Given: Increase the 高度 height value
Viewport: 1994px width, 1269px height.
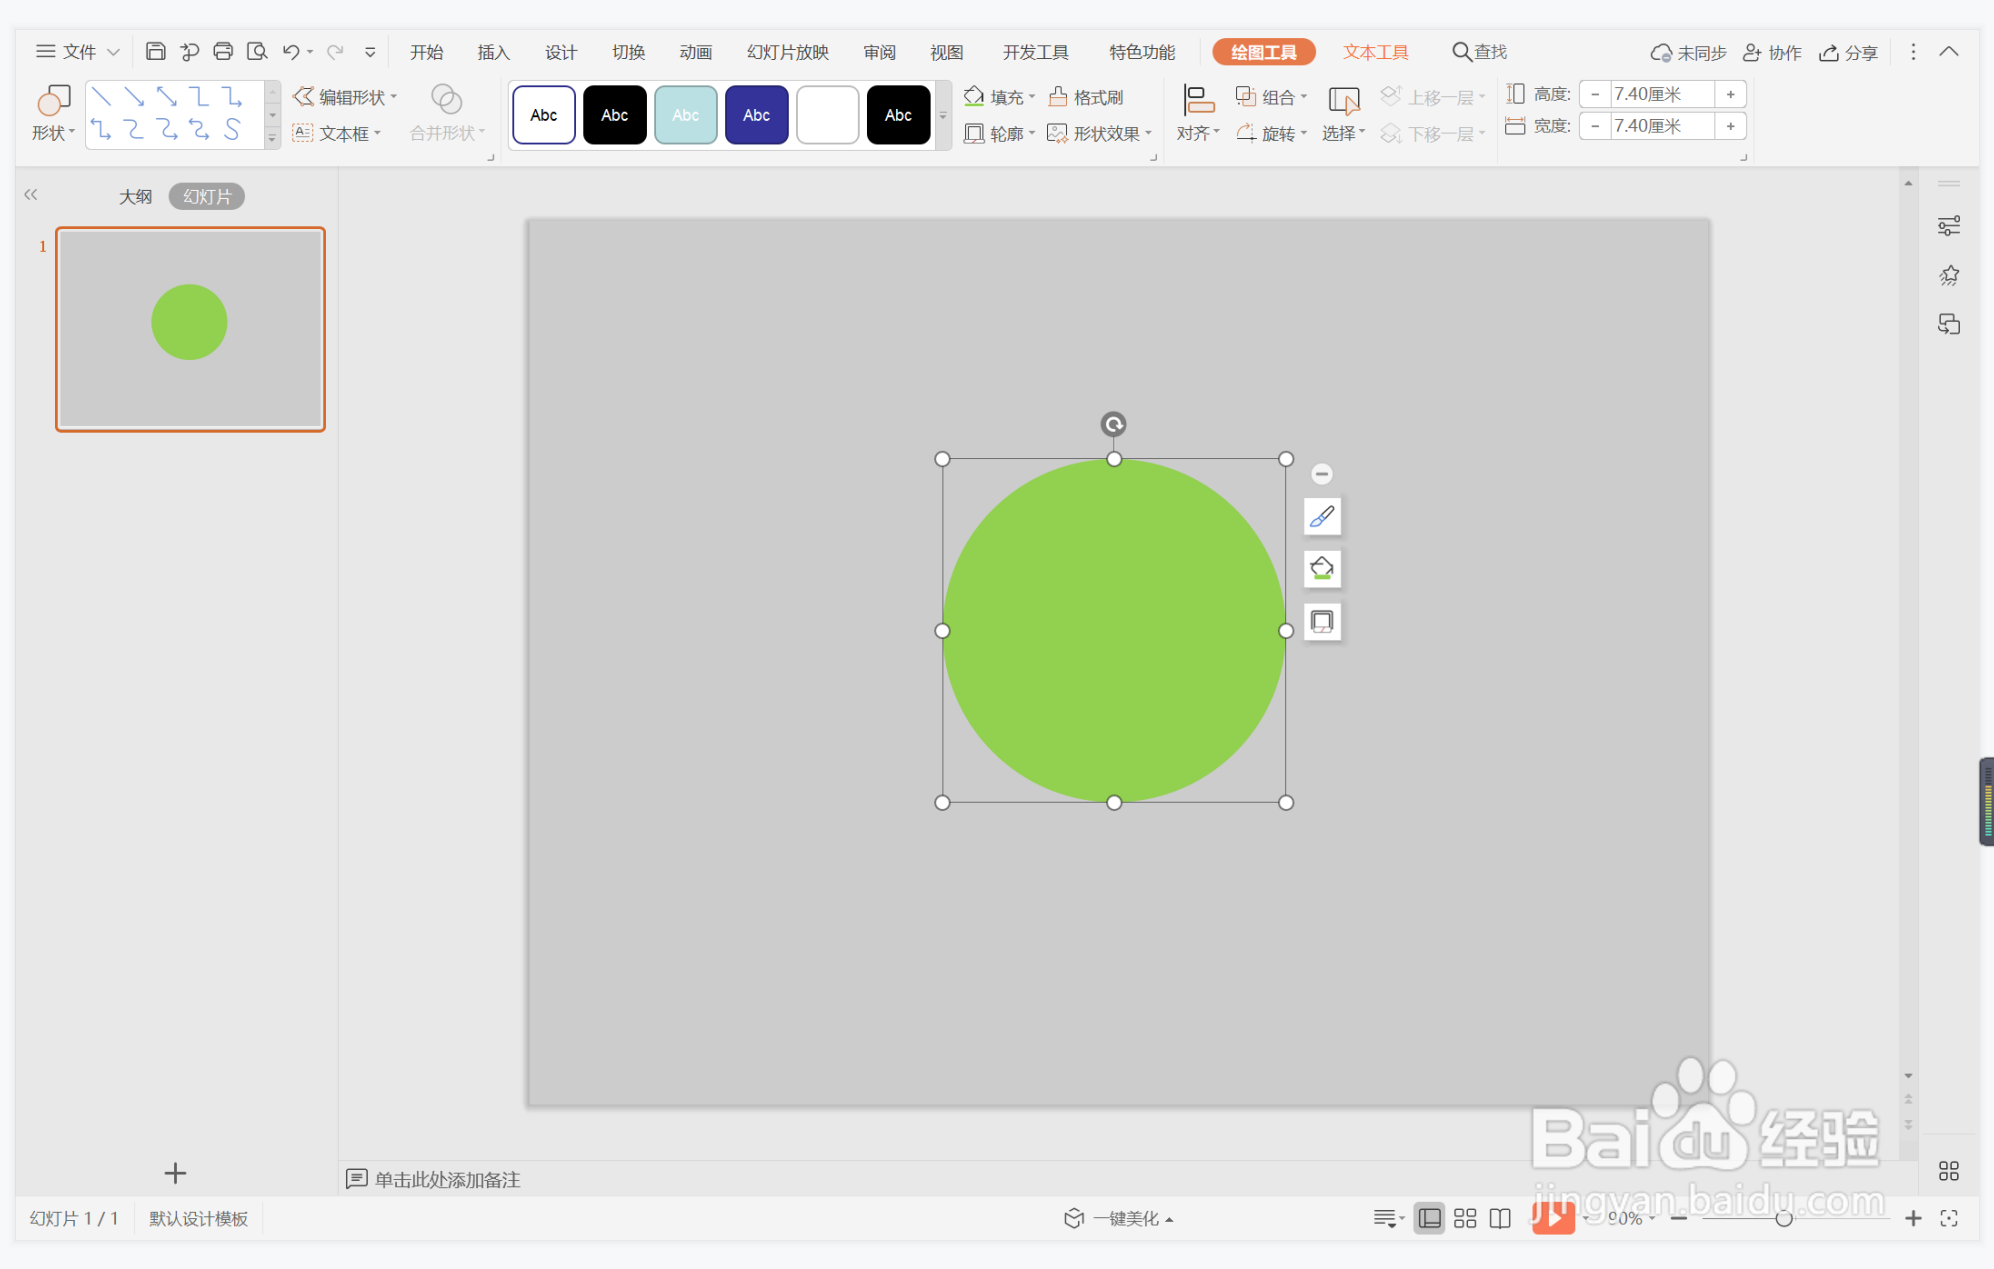Looking at the screenshot, I should 1731,94.
